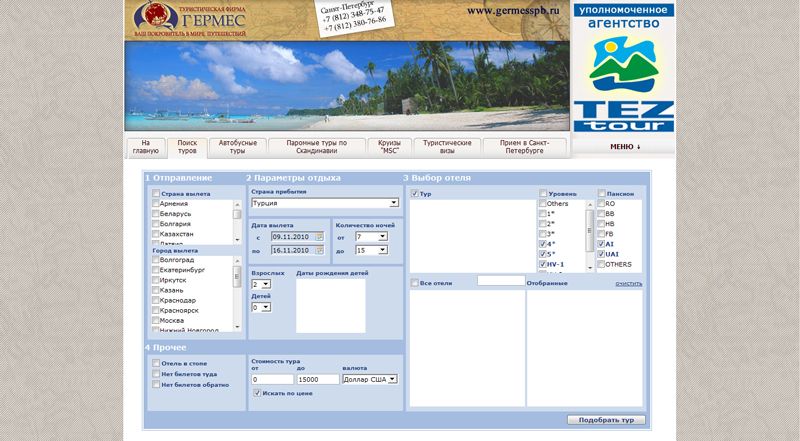Open calendar icon for departure date from
Screen dimensions: 800x441
pyautogui.click(x=320, y=237)
